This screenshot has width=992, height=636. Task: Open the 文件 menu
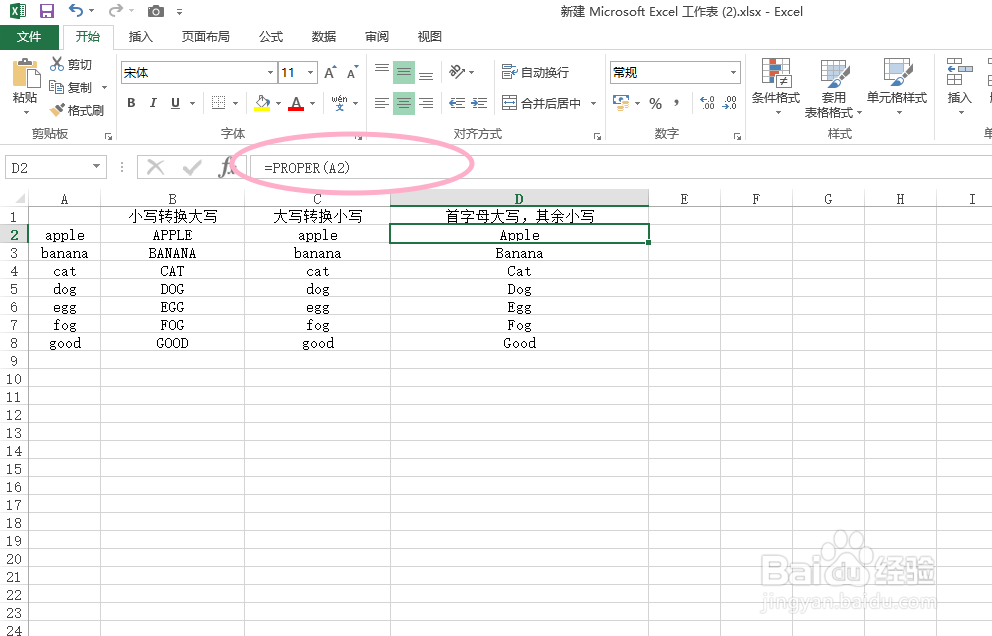tap(30, 36)
